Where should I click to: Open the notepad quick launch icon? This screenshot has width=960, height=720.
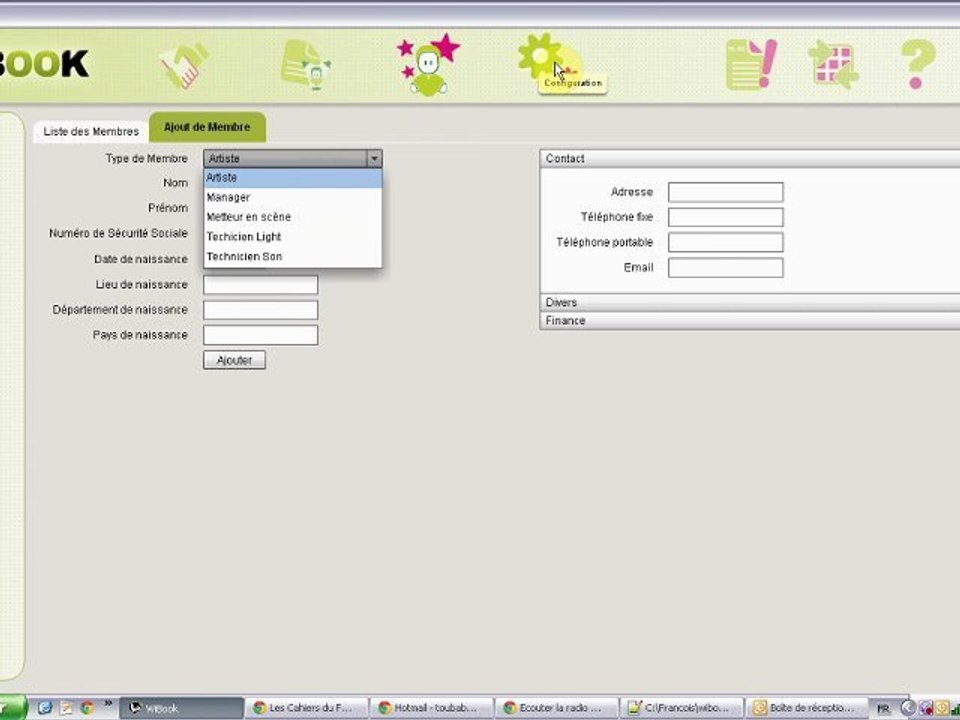coord(66,708)
